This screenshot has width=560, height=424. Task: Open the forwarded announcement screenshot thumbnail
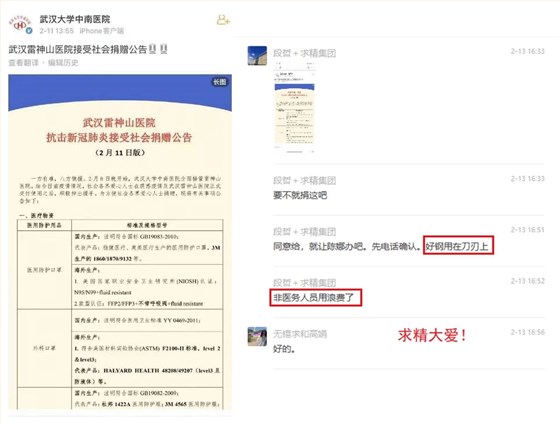click(x=294, y=108)
